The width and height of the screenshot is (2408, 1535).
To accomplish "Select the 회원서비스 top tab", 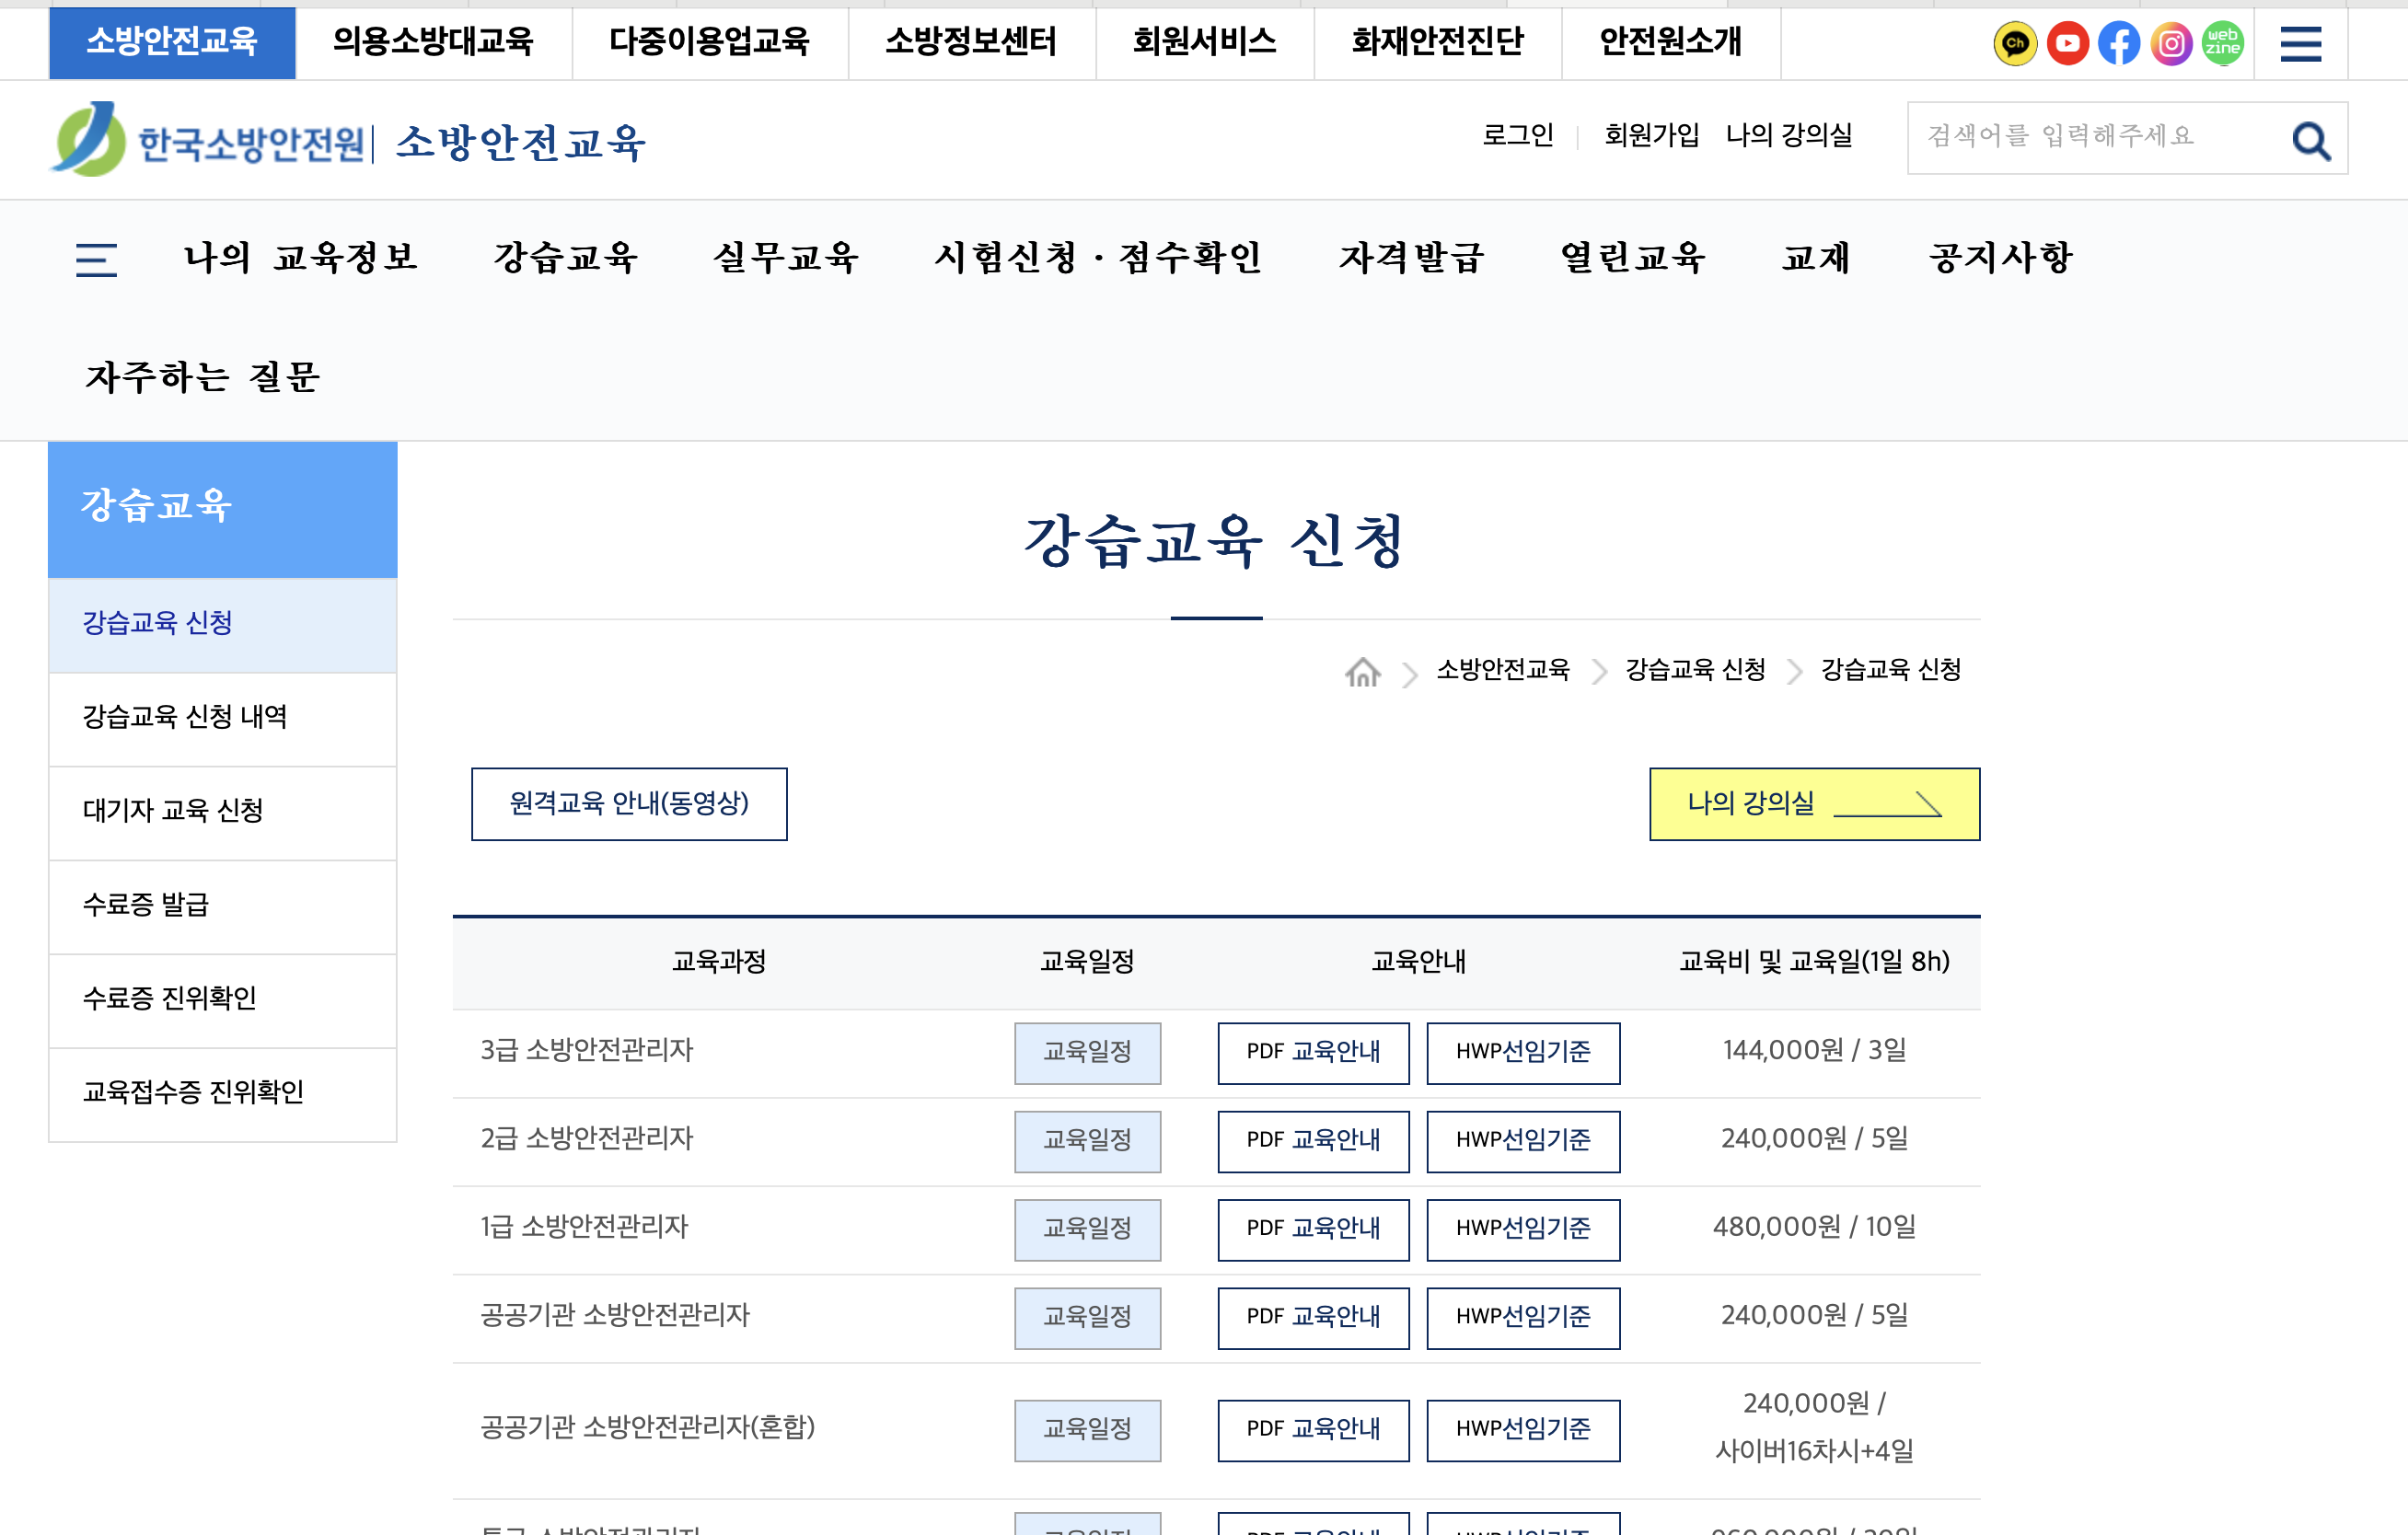I will click(x=1204, y=41).
